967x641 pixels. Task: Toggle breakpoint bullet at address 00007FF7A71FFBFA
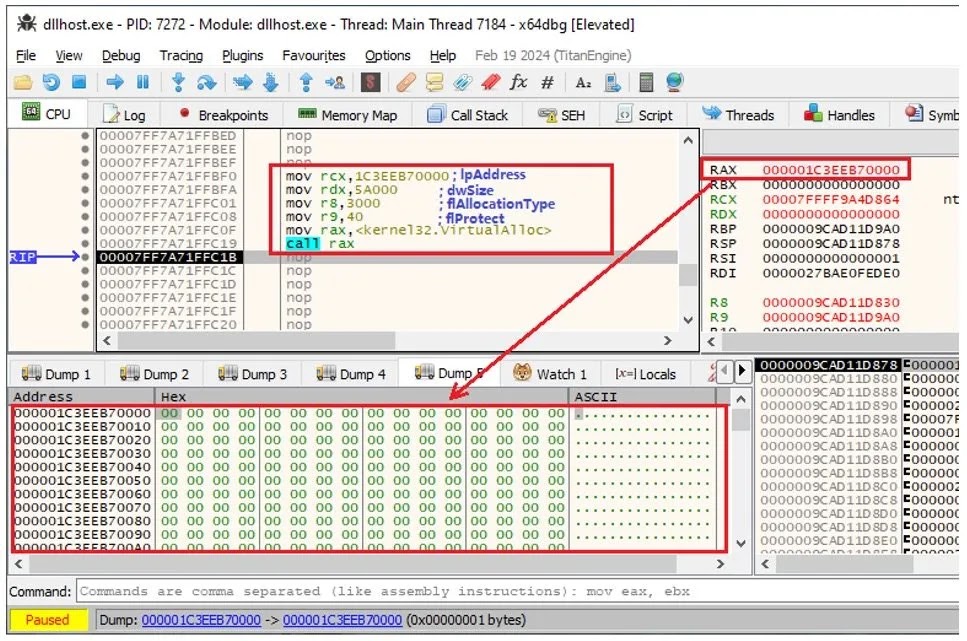pyautogui.click(x=85, y=189)
